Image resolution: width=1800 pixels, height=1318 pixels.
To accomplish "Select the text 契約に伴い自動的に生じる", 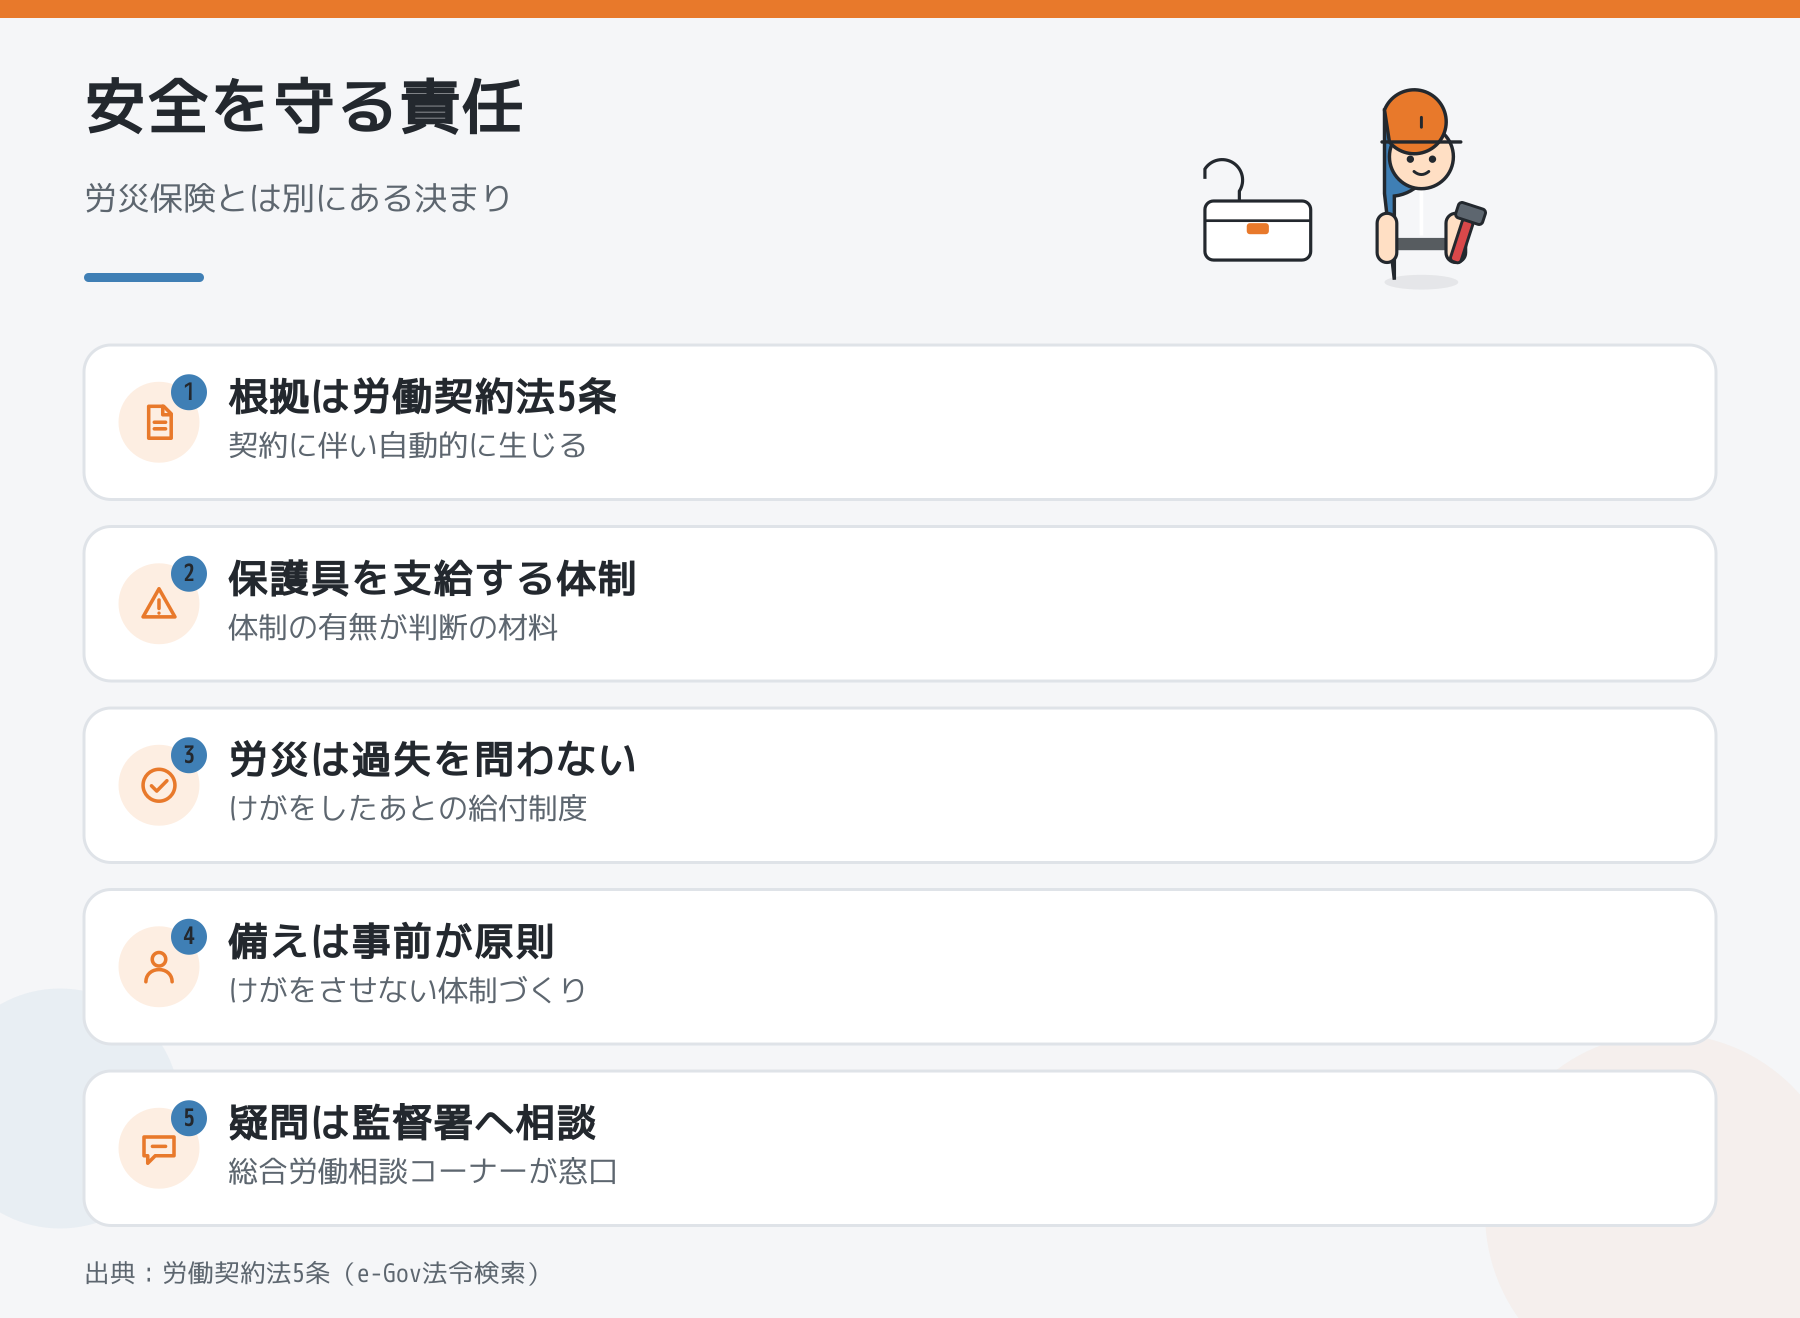I will [408, 445].
